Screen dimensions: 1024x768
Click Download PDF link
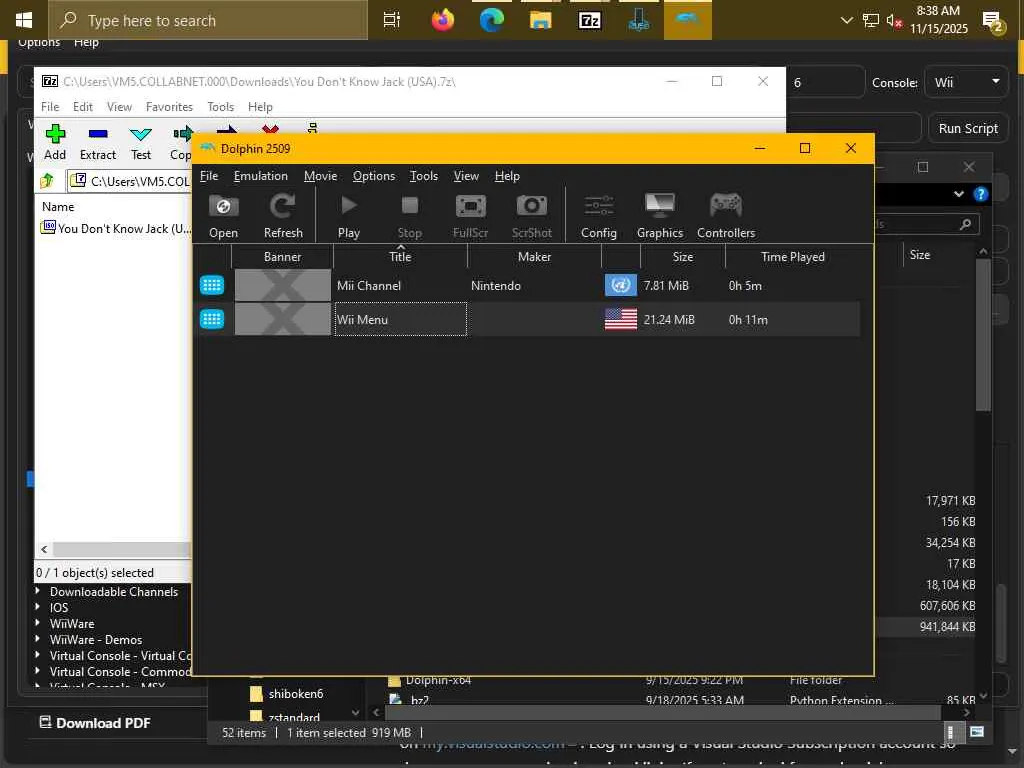click(95, 723)
